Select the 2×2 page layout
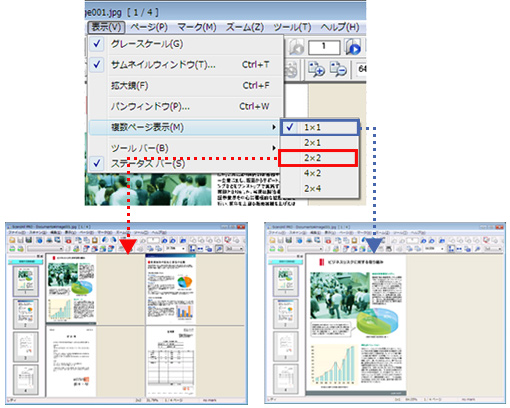 [318, 158]
